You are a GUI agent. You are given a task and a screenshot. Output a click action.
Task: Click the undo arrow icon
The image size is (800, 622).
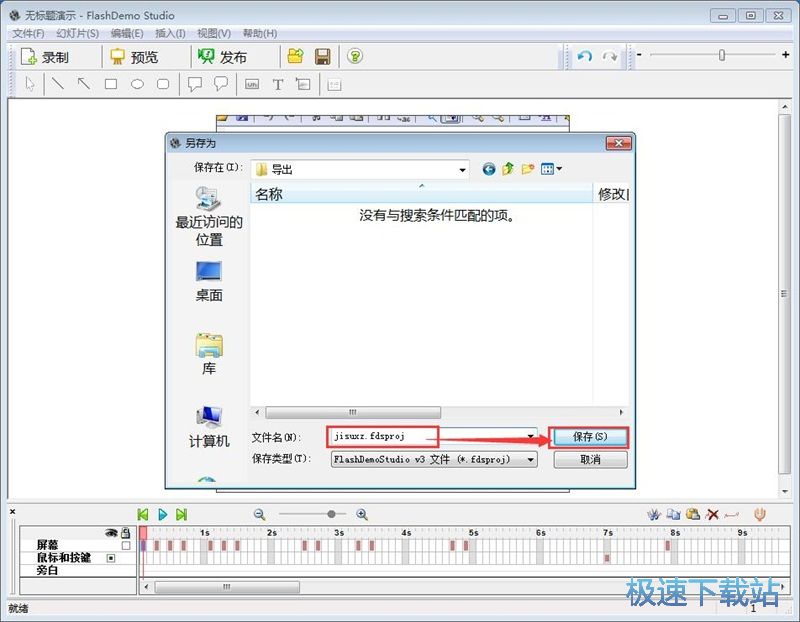coord(585,56)
